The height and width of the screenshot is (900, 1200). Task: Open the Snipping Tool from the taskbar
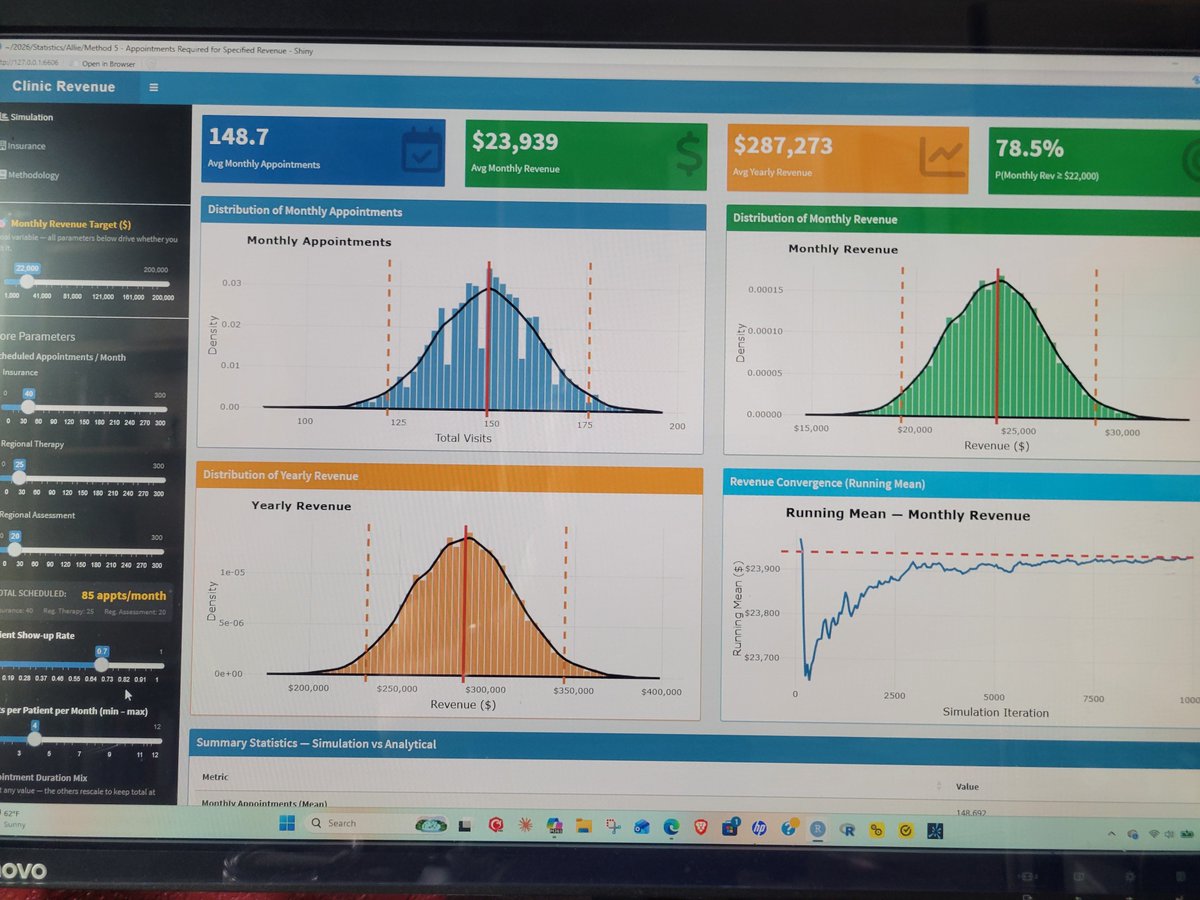tap(613, 826)
